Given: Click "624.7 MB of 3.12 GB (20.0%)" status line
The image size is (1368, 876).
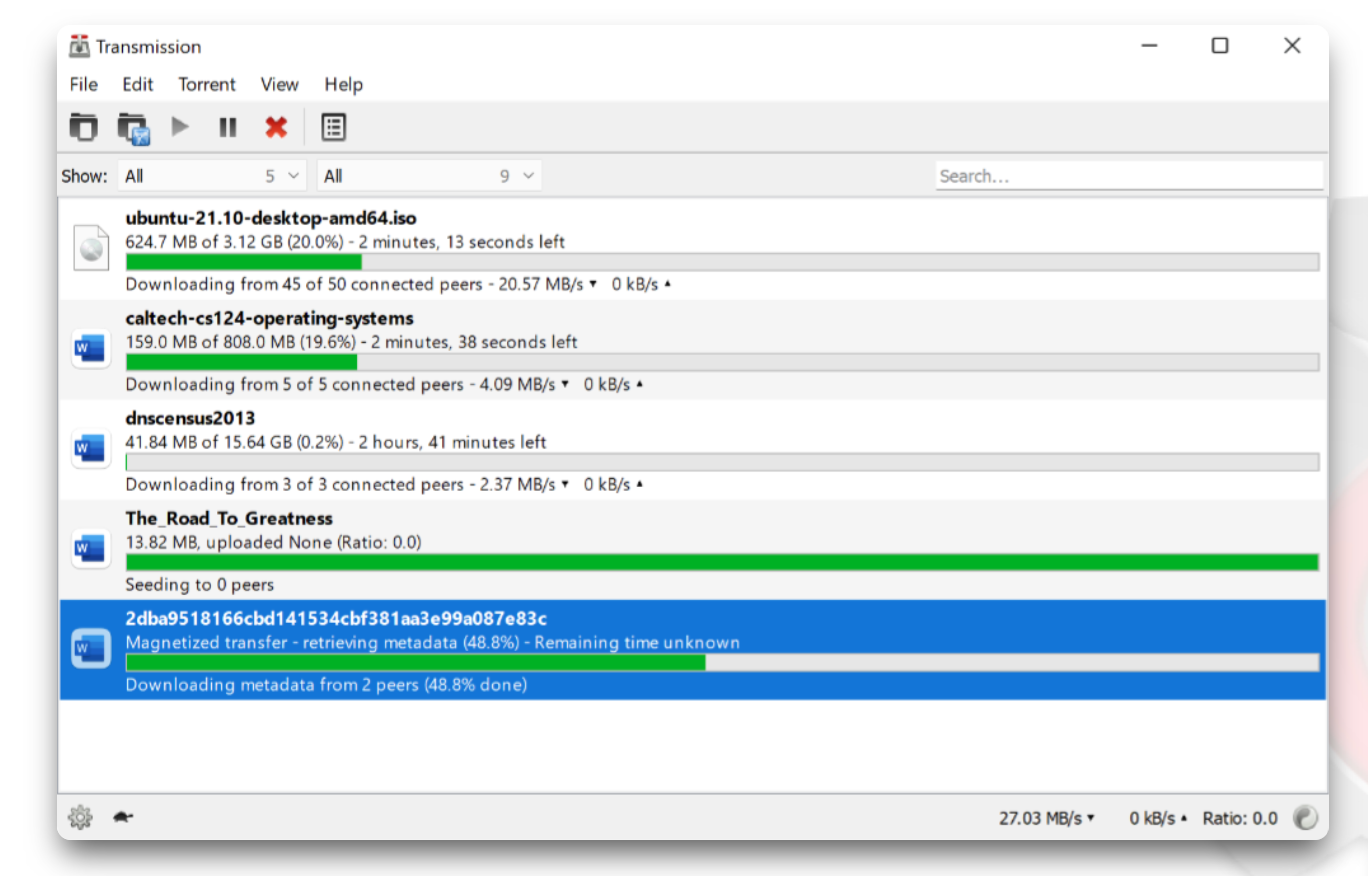Looking at the screenshot, I should click(345, 242).
